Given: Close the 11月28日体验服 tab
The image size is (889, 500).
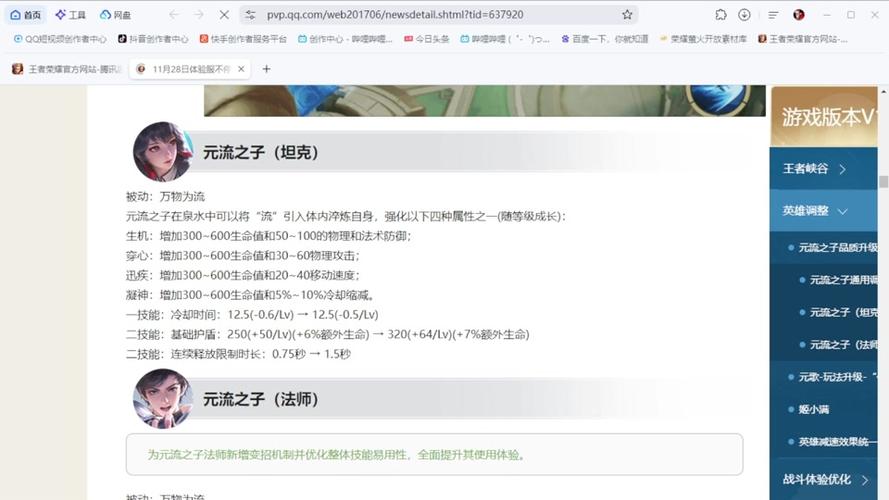Looking at the screenshot, I should pos(241,69).
